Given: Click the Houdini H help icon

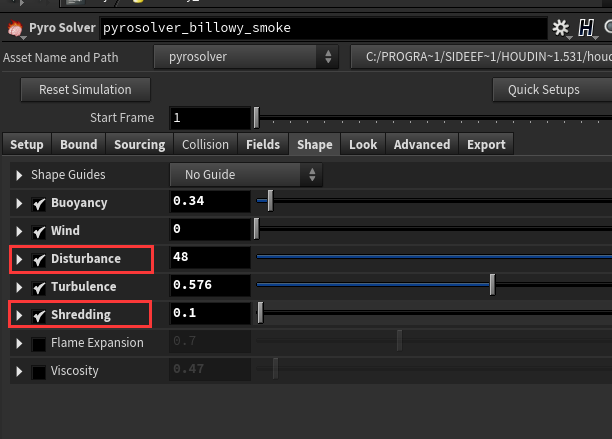Looking at the screenshot, I should click(x=586, y=28).
